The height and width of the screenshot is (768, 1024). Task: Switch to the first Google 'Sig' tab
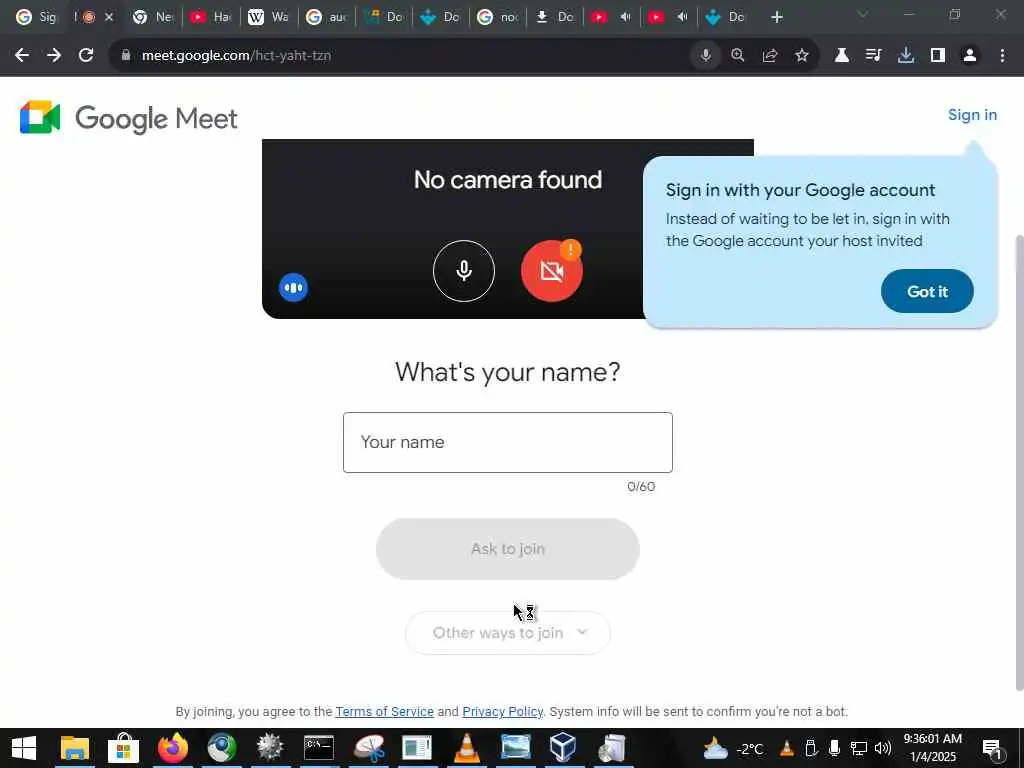(x=35, y=17)
